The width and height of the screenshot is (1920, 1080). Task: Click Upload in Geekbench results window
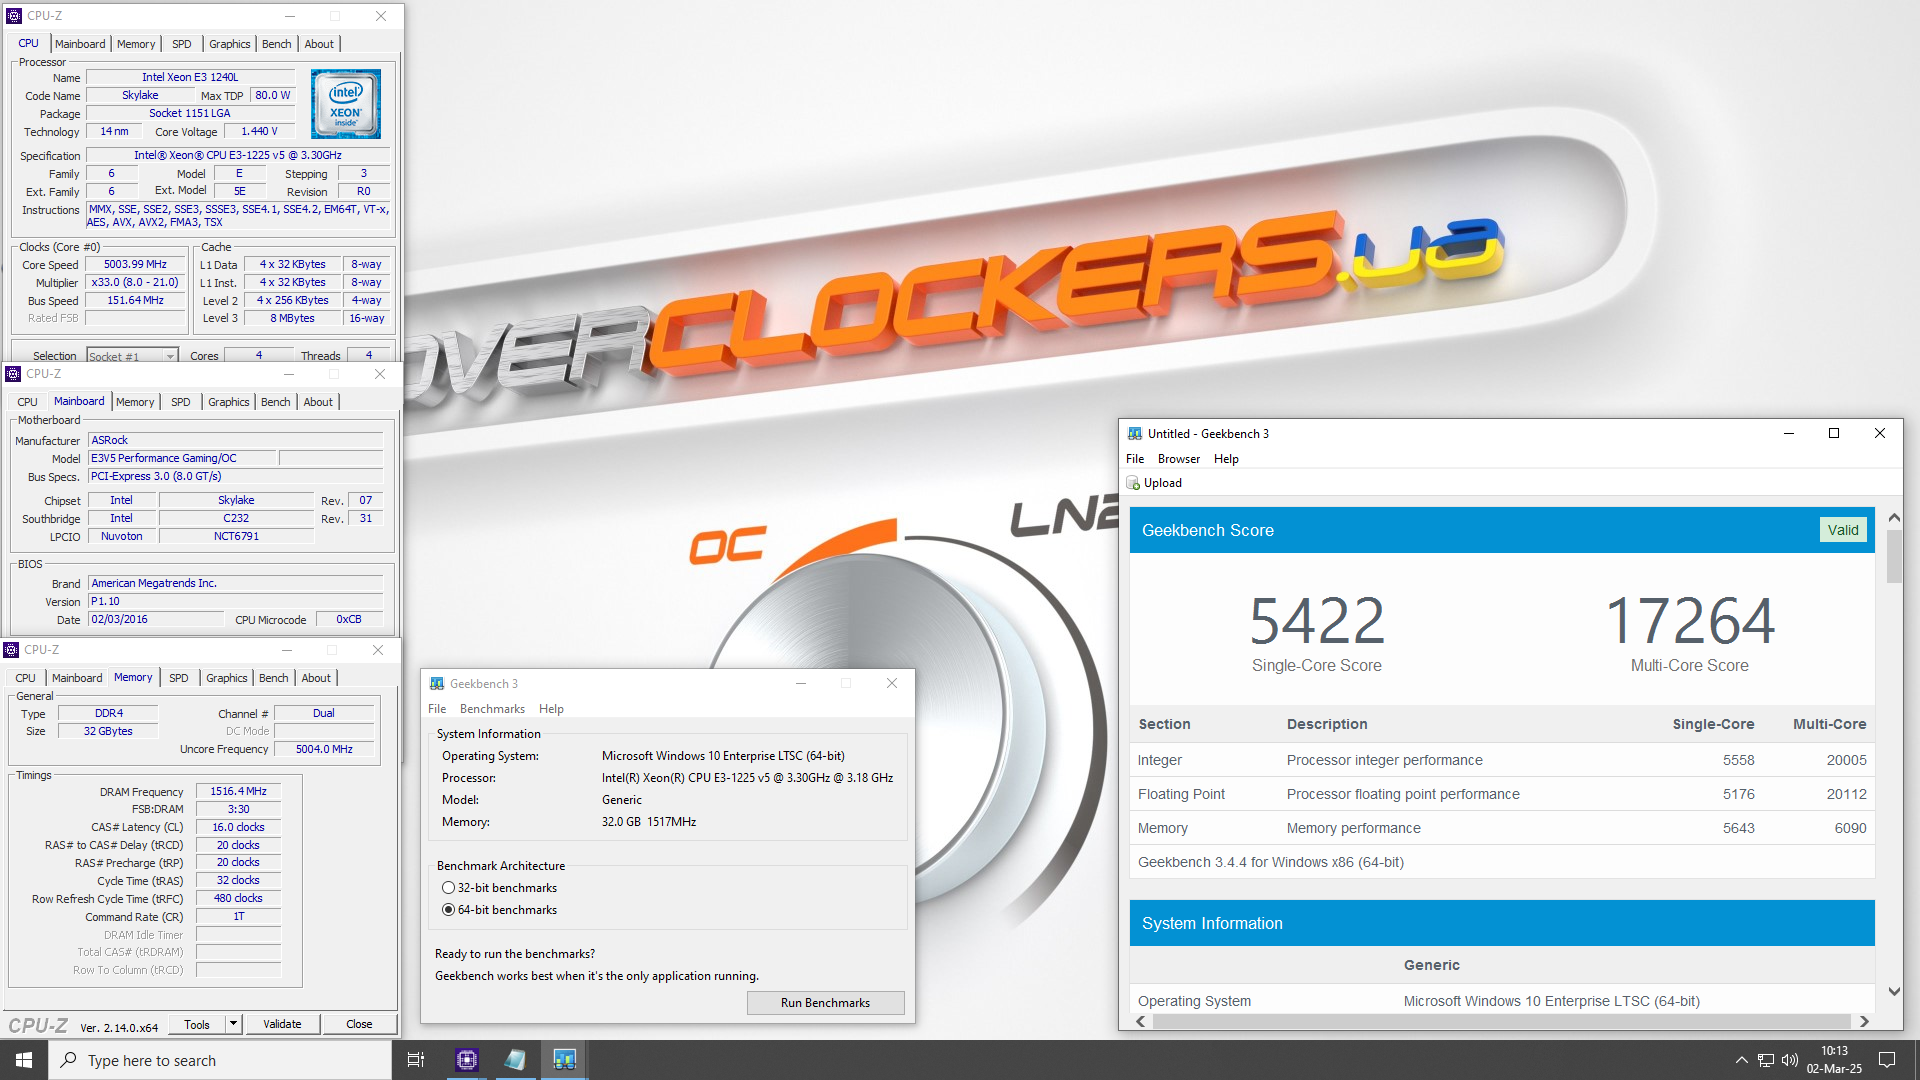[x=1163, y=483]
